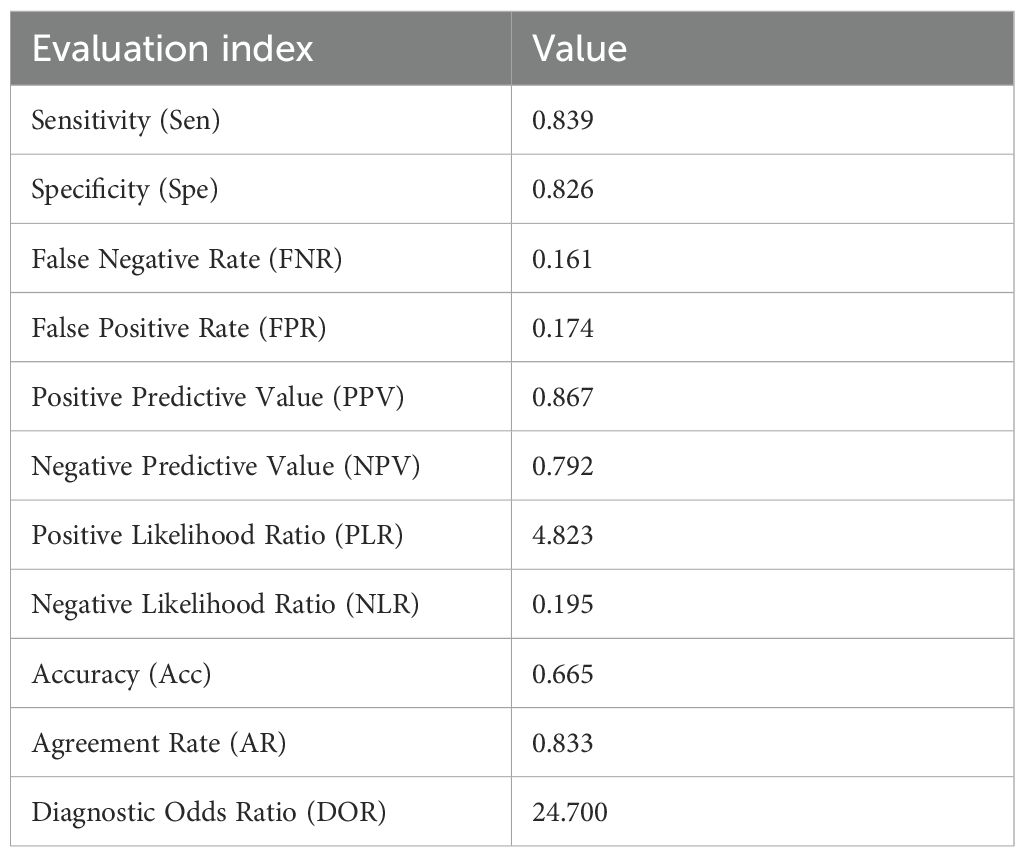Click the PPV value 0.867

[x=562, y=397]
